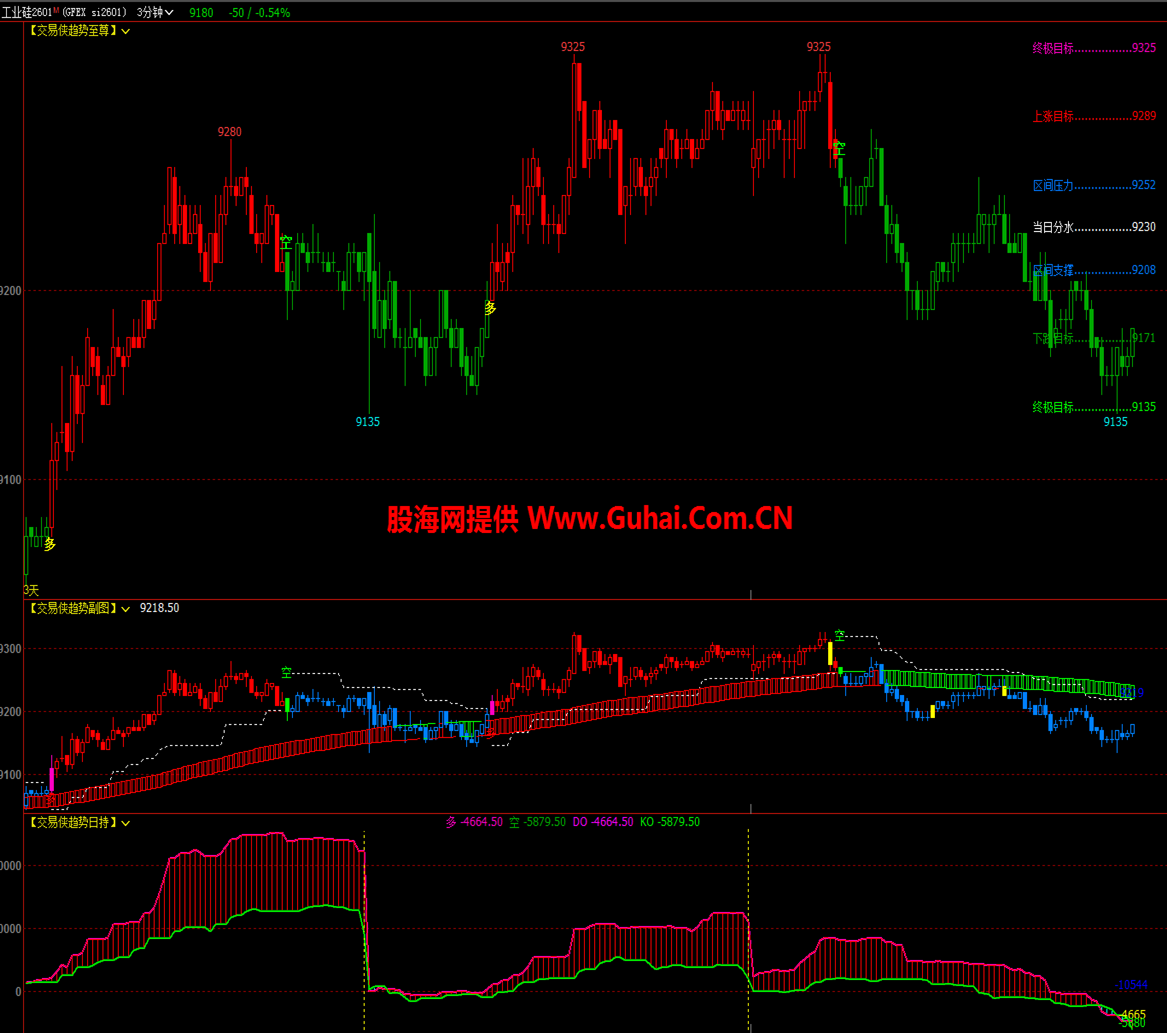Click the yellow 多 signal at chart start
The width and height of the screenshot is (1167, 1033).
pyautogui.click(x=50, y=544)
